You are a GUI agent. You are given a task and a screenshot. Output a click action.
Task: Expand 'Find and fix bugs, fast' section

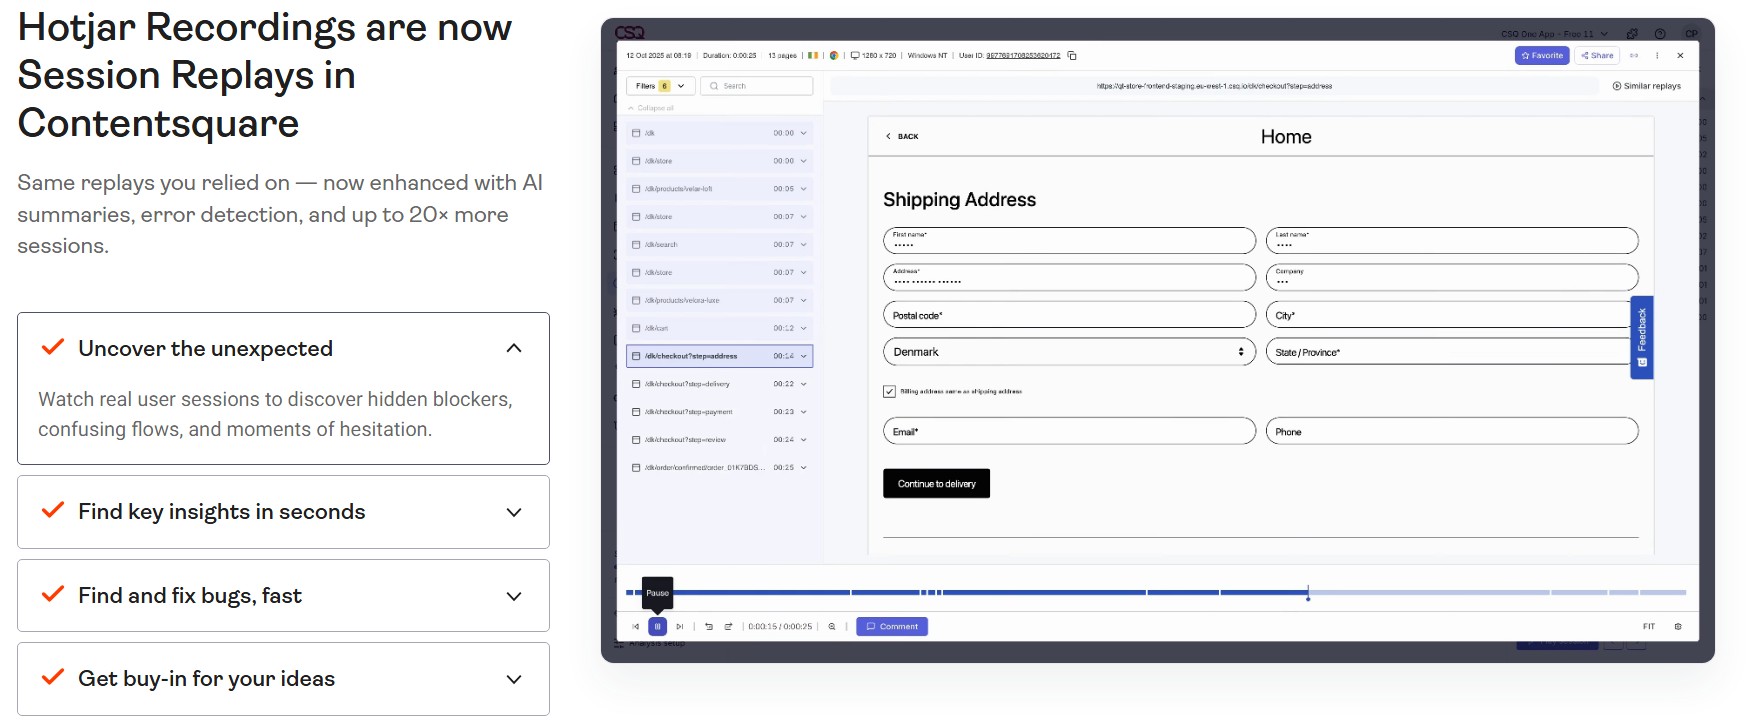pyautogui.click(x=514, y=596)
